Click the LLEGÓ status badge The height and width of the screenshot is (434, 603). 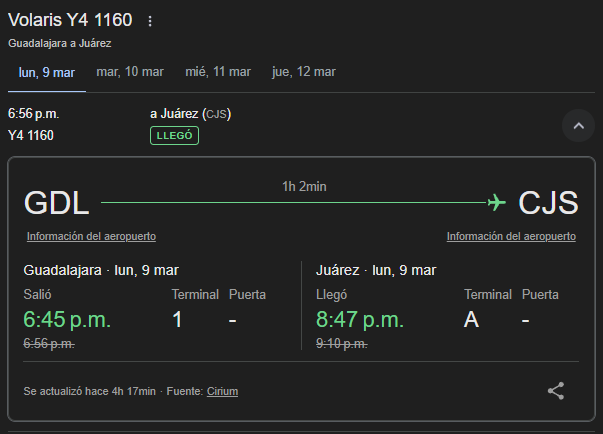coord(174,135)
